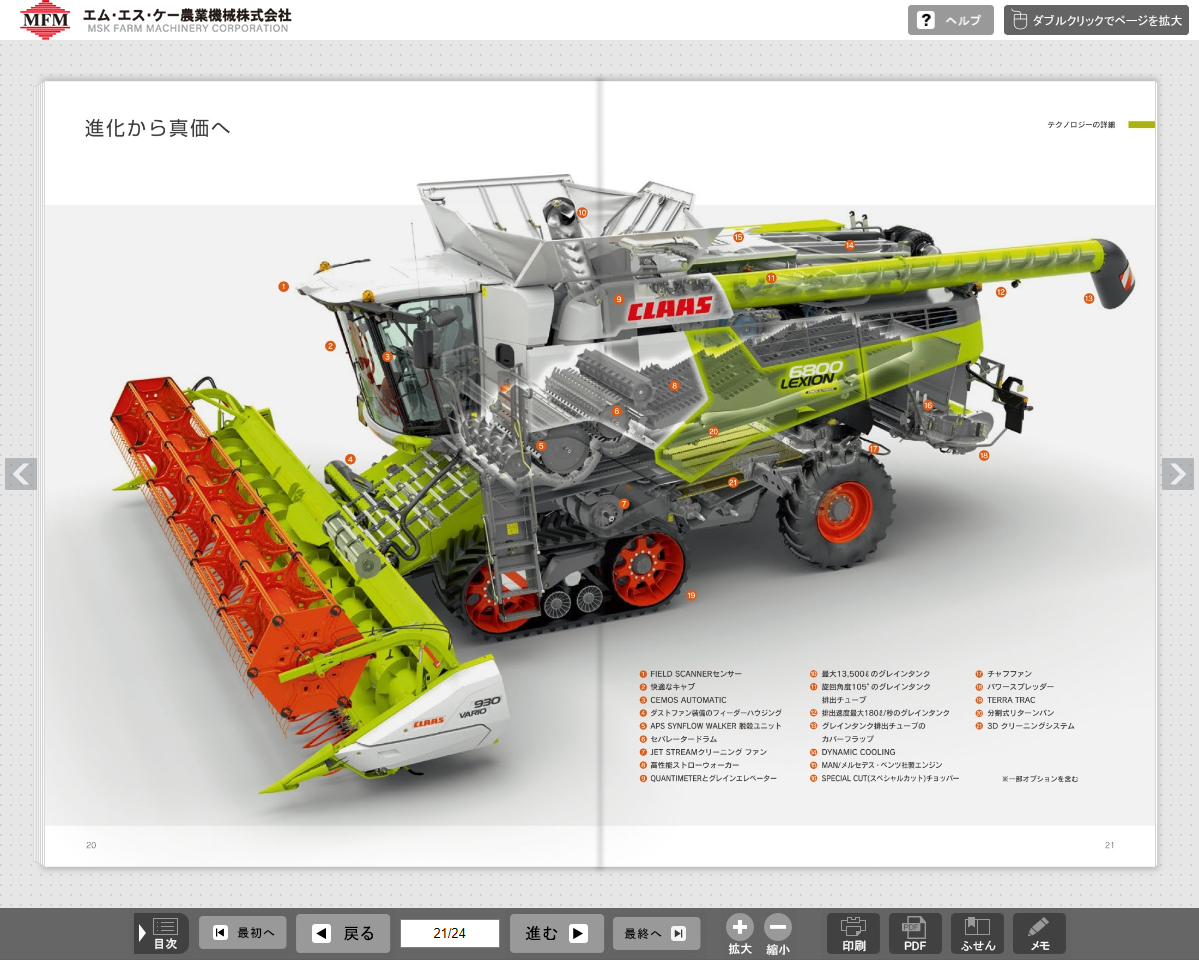The width and height of the screenshot is (1199, 960).
Task: Click legend item APS SYNFLOW WALKER
Action: [x=710, y=726]
